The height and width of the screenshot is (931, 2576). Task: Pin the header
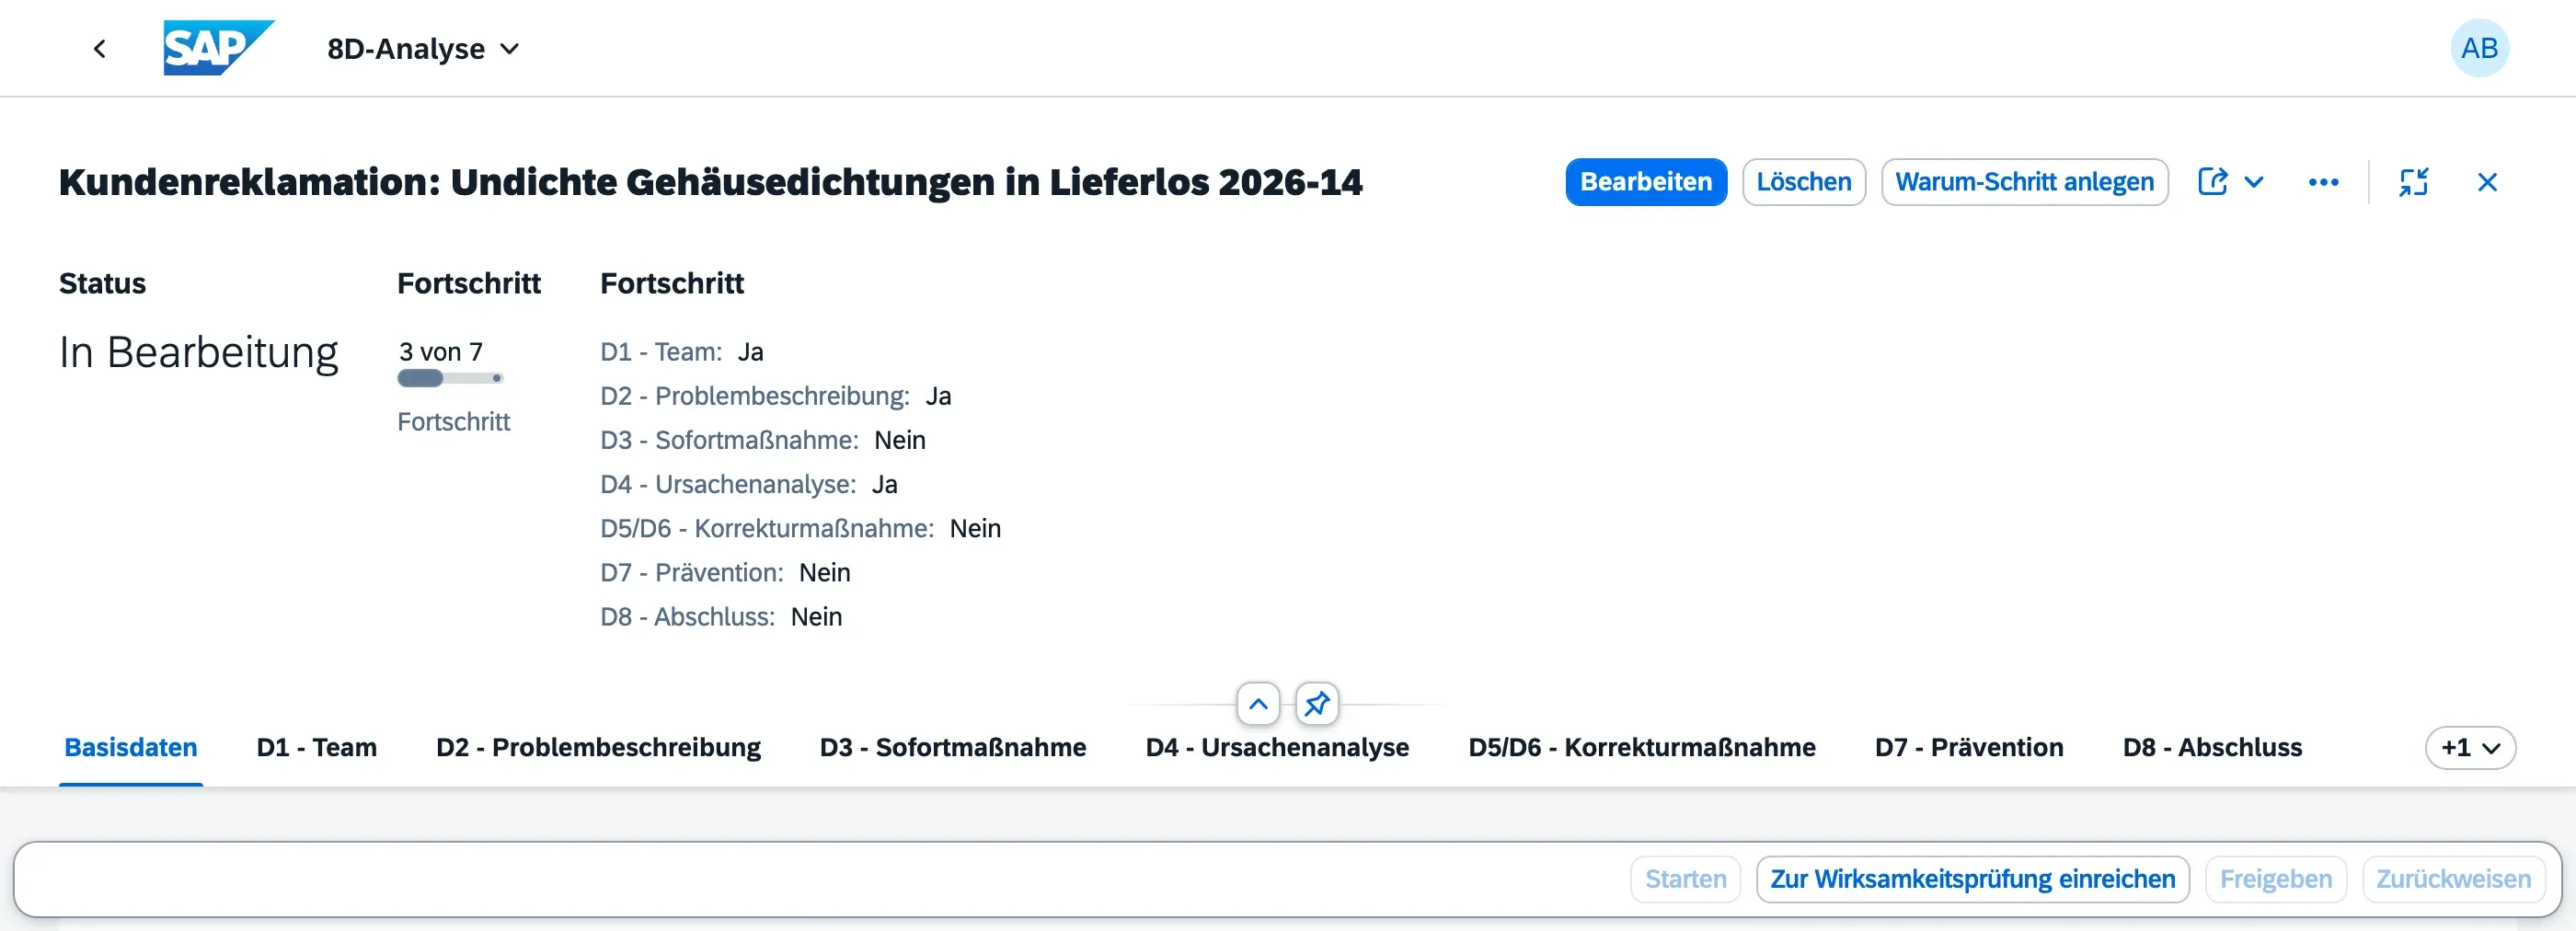[x=1317, y=704]
